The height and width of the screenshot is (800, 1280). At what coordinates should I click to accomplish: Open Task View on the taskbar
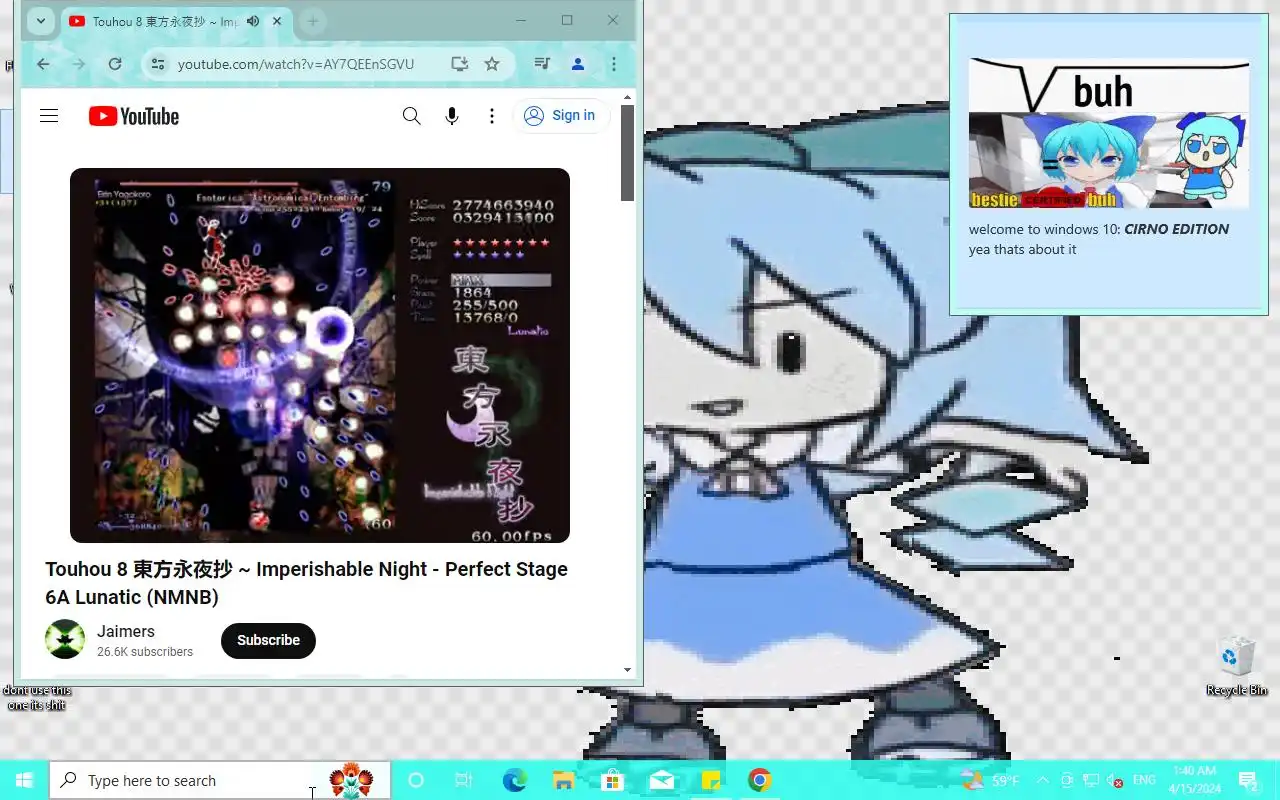click(463, 780)
